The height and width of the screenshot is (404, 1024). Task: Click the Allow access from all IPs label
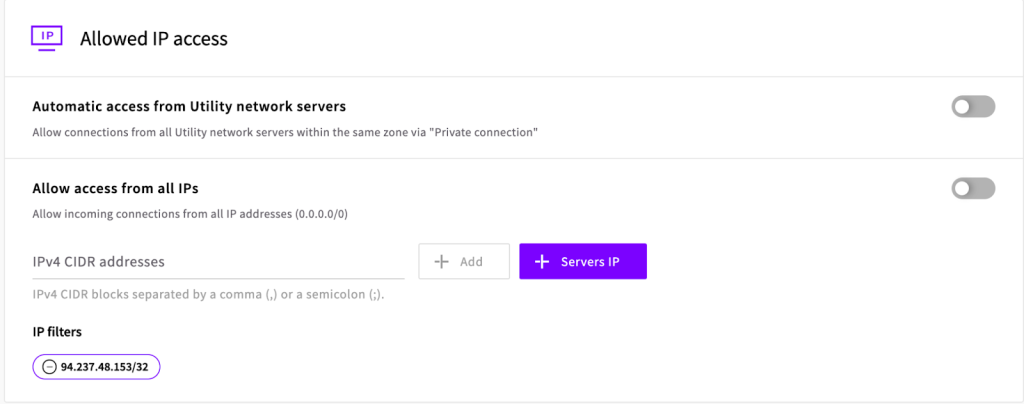pyautogui.click(x=122, y=188)
